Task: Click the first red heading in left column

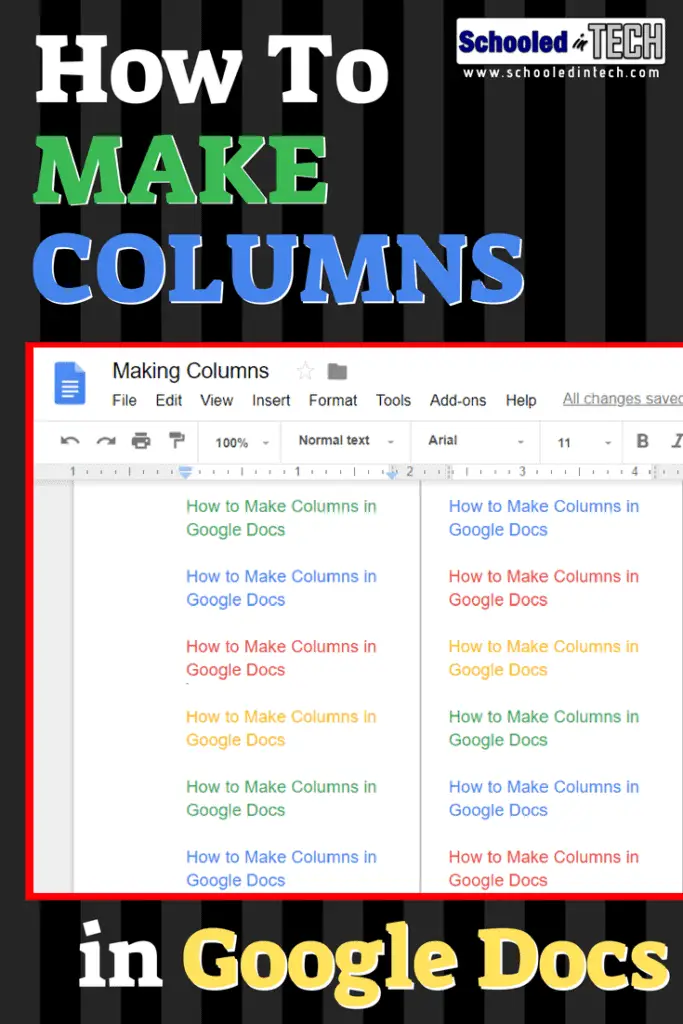Action: point(281,658)
